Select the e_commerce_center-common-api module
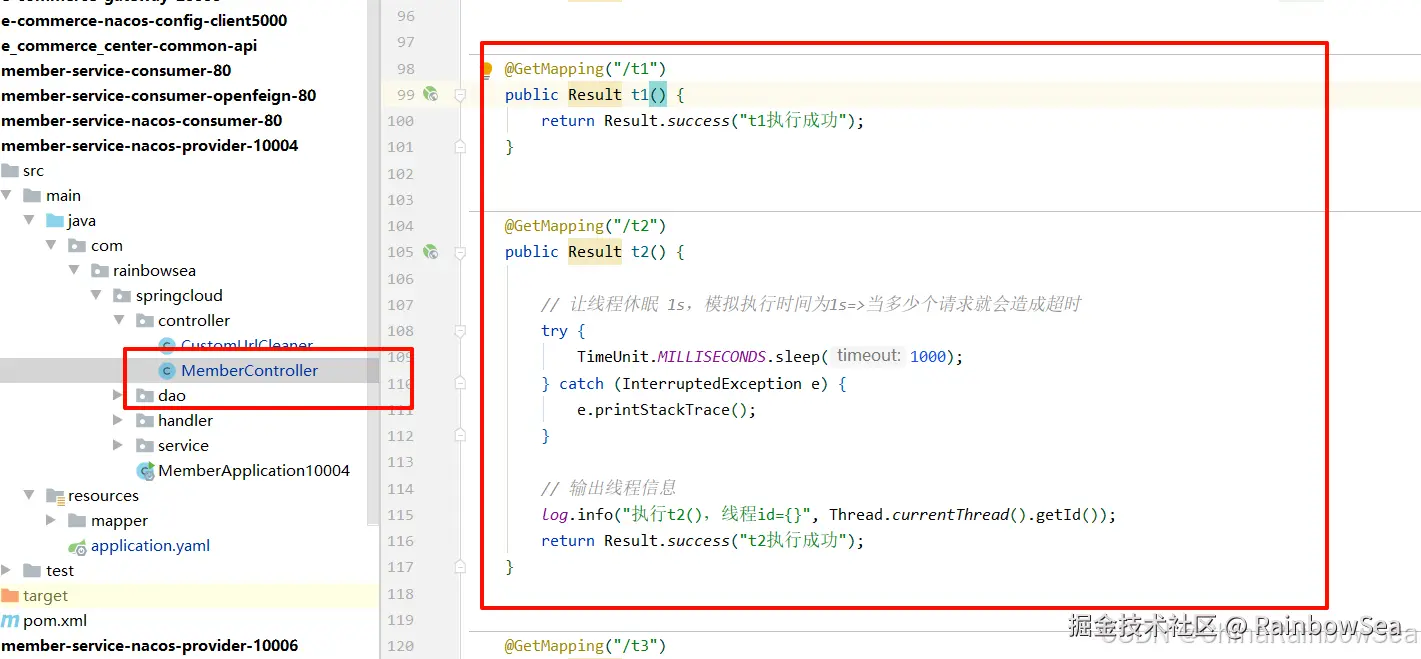This screenshot has height=659, width=1421. [129, 46]
